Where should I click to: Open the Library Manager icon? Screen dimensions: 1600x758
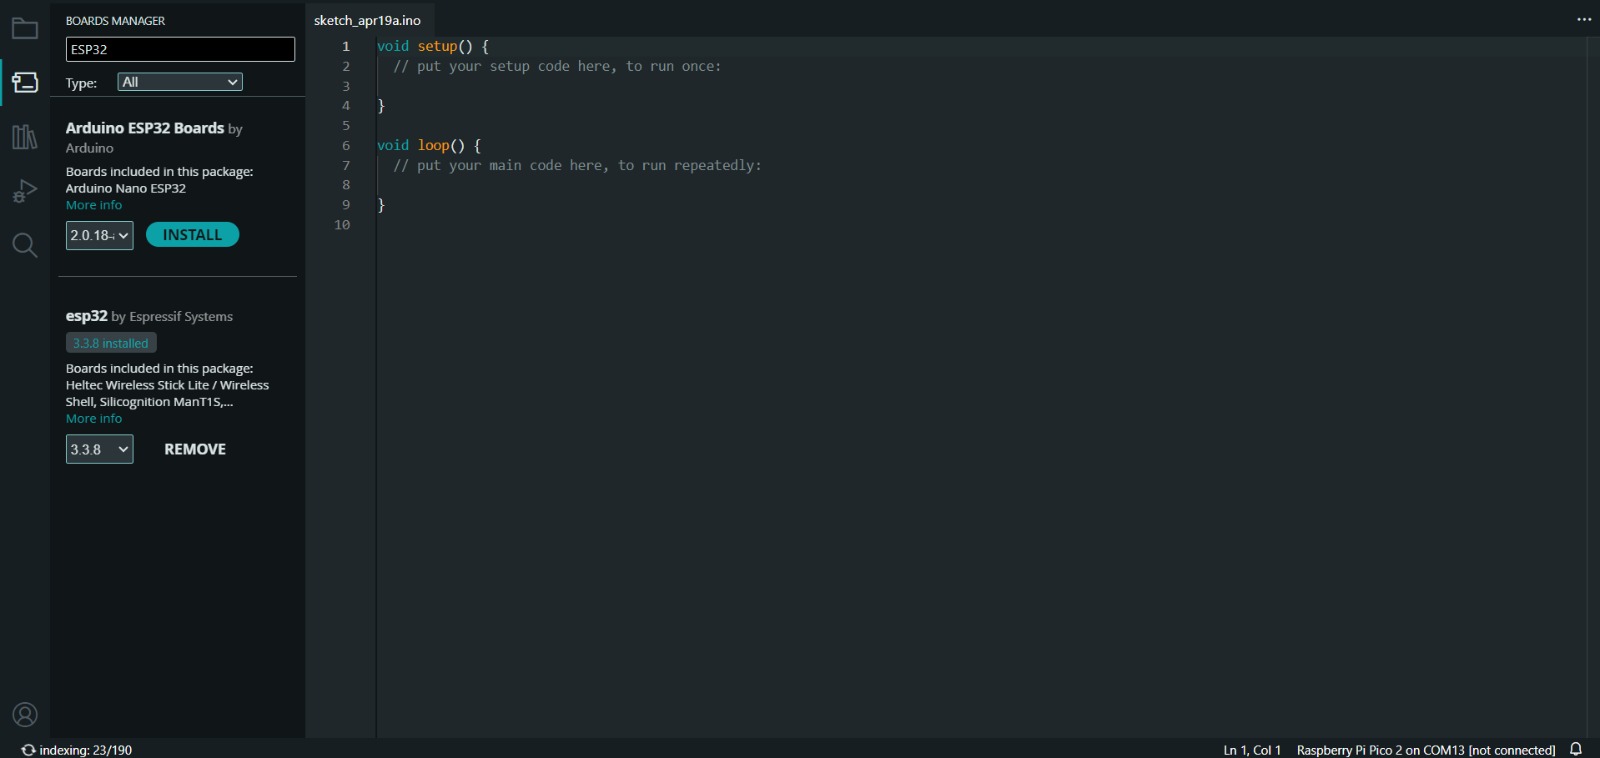point(25,137)
